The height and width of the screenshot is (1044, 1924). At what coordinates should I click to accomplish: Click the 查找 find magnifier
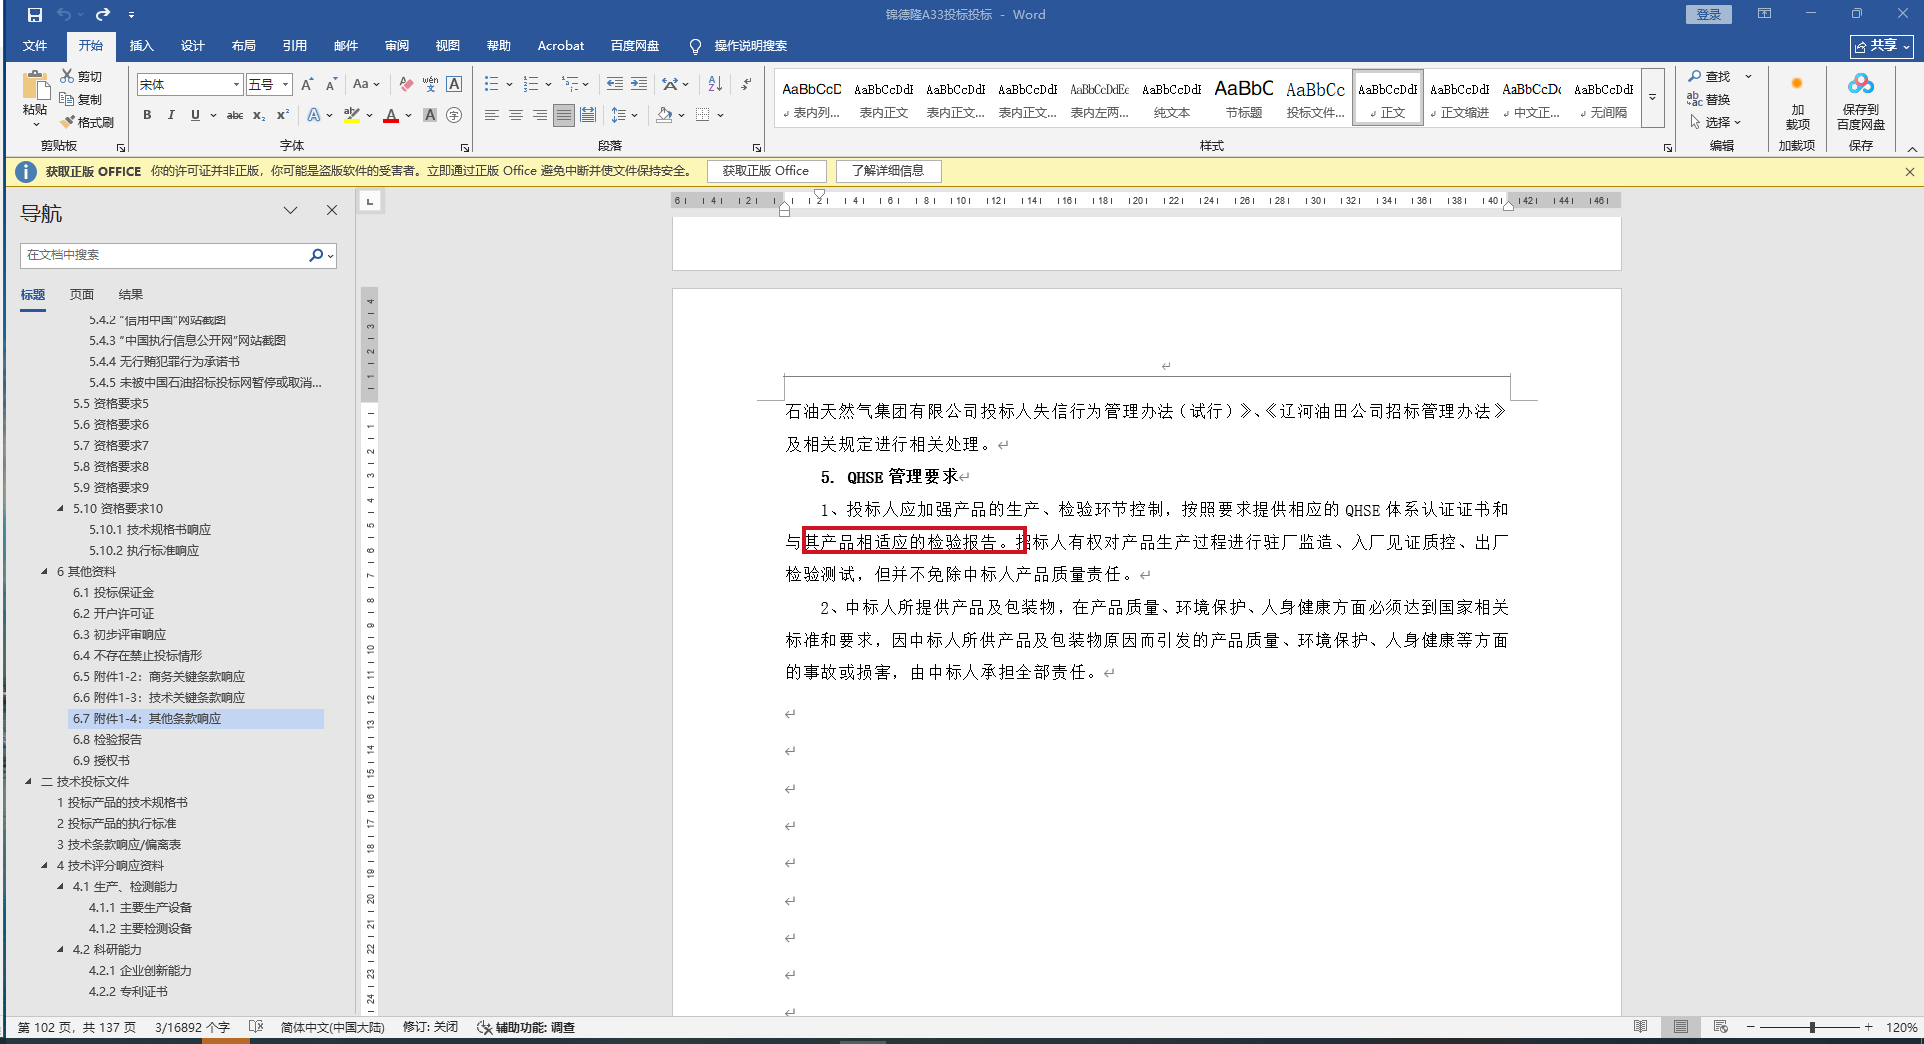click(x=1710, y=76)
